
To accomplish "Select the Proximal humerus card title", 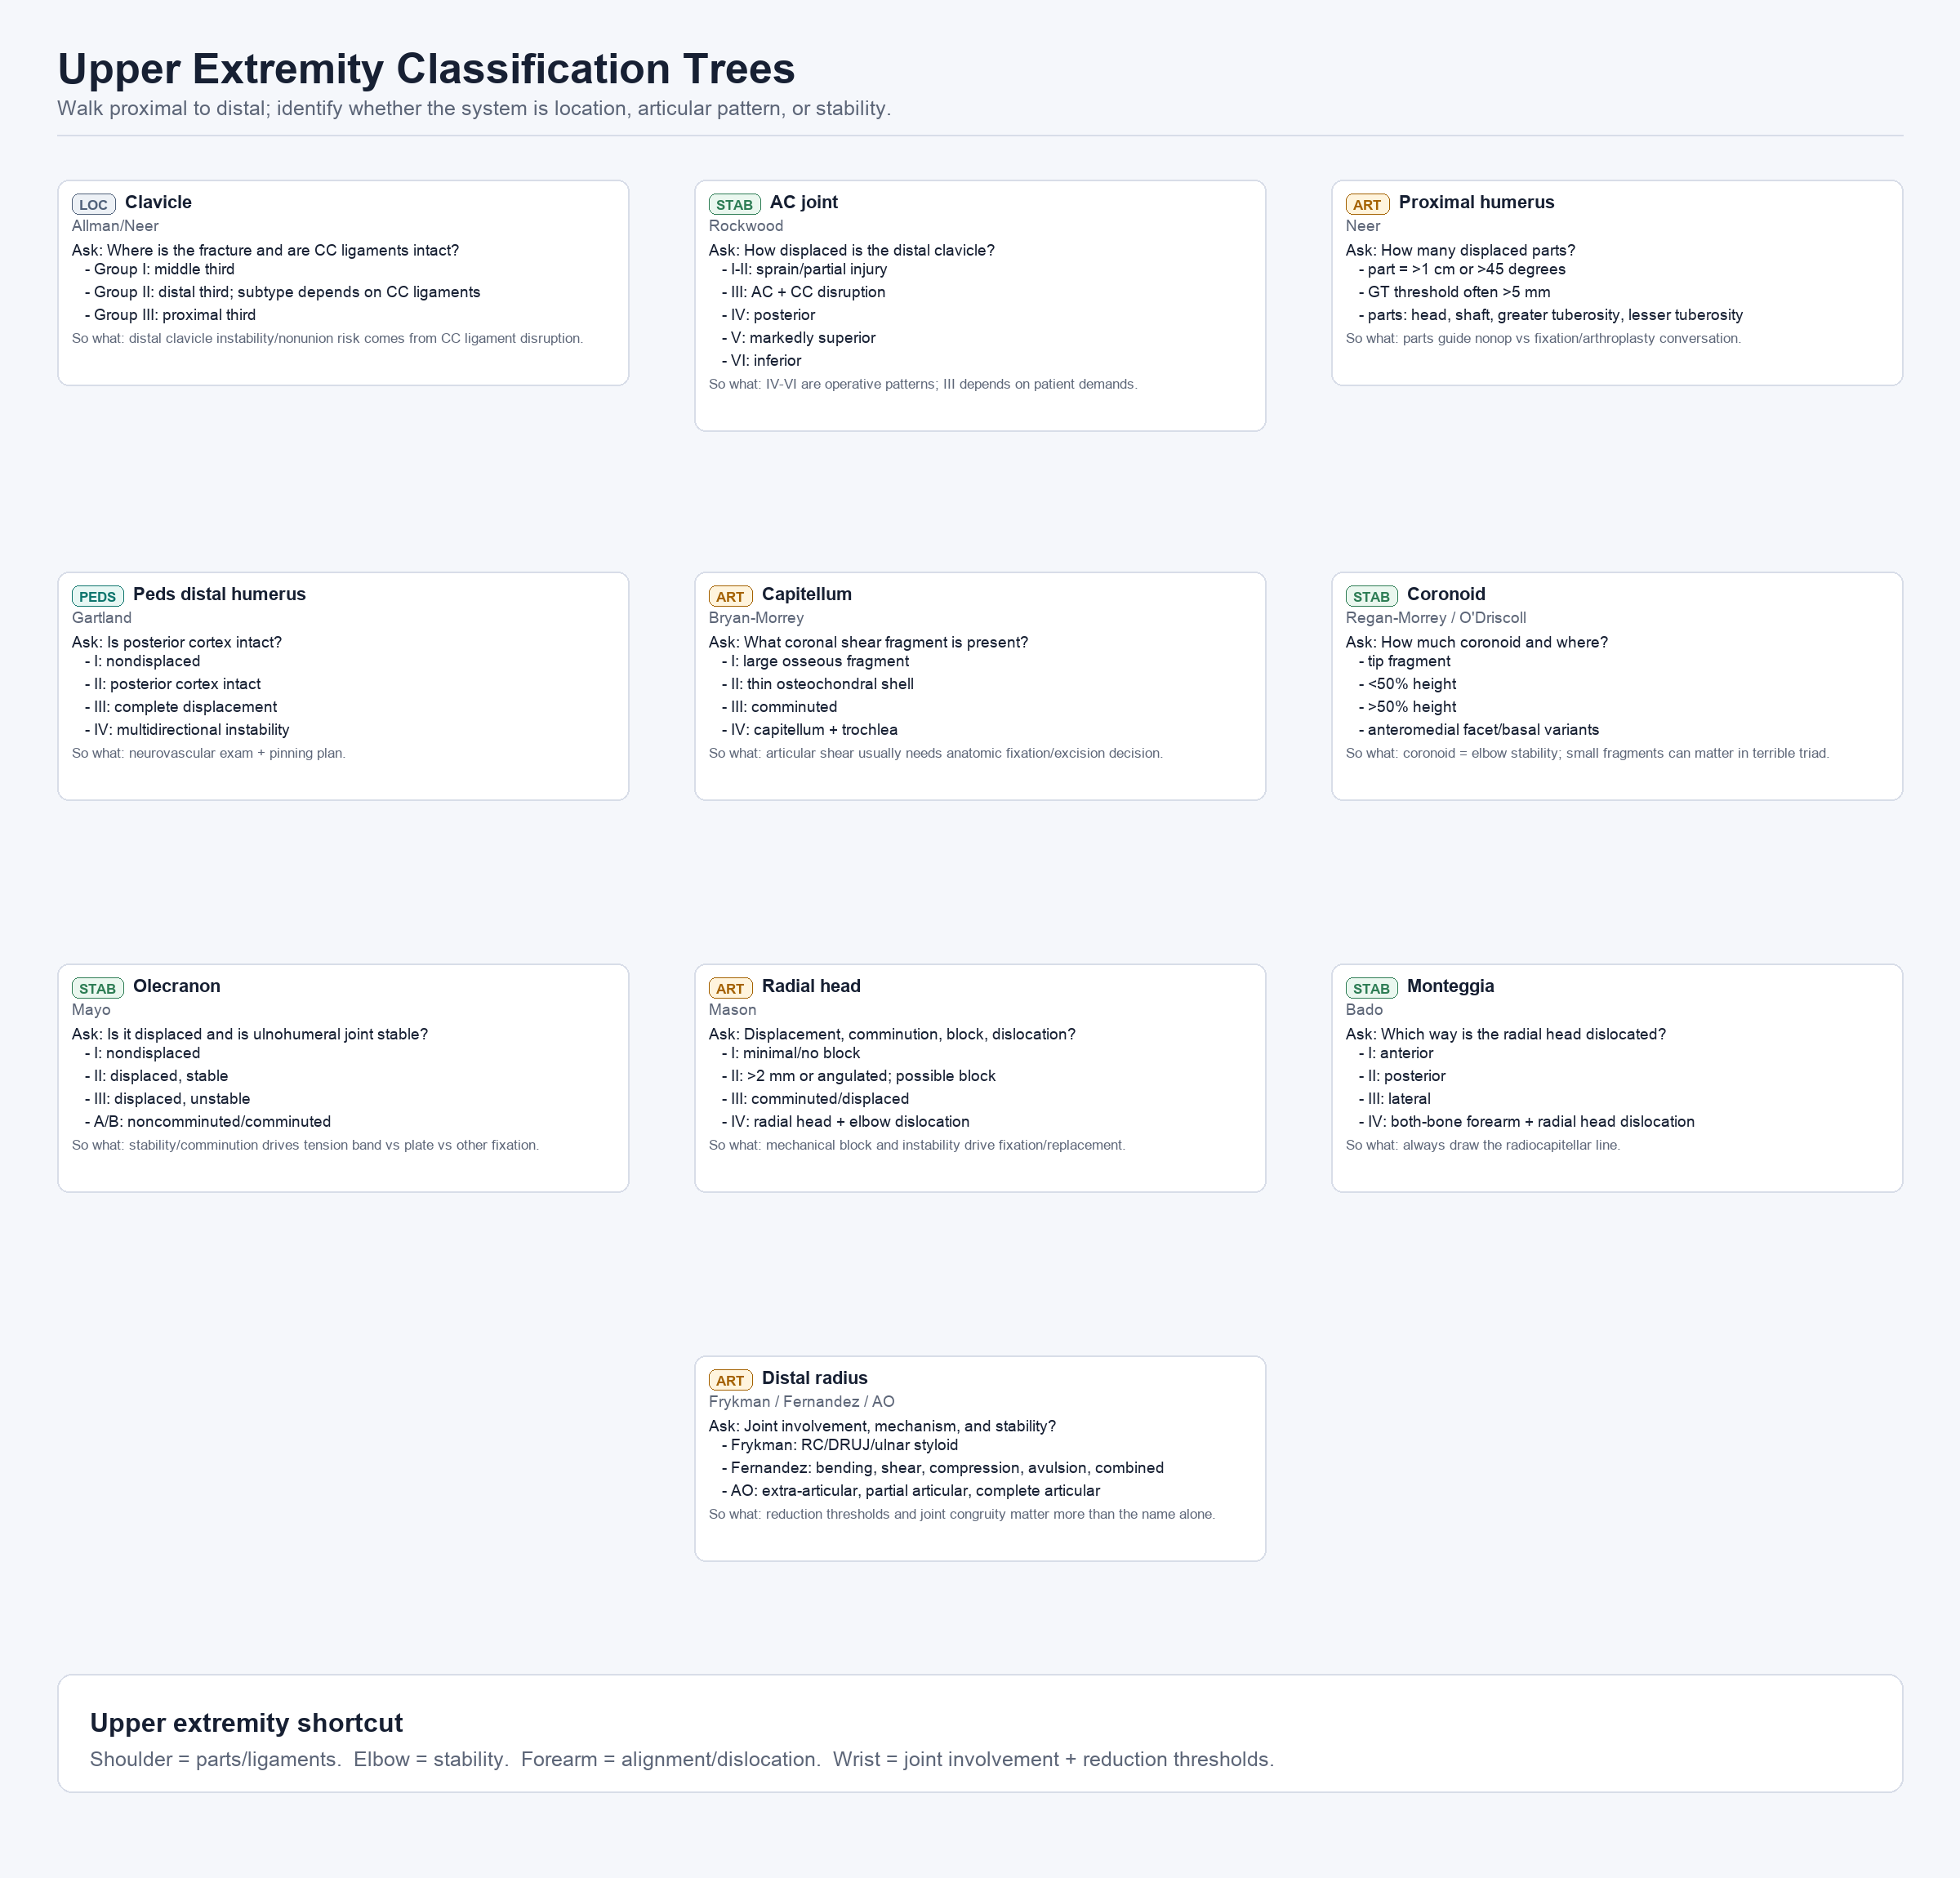I will [1476, 202].
